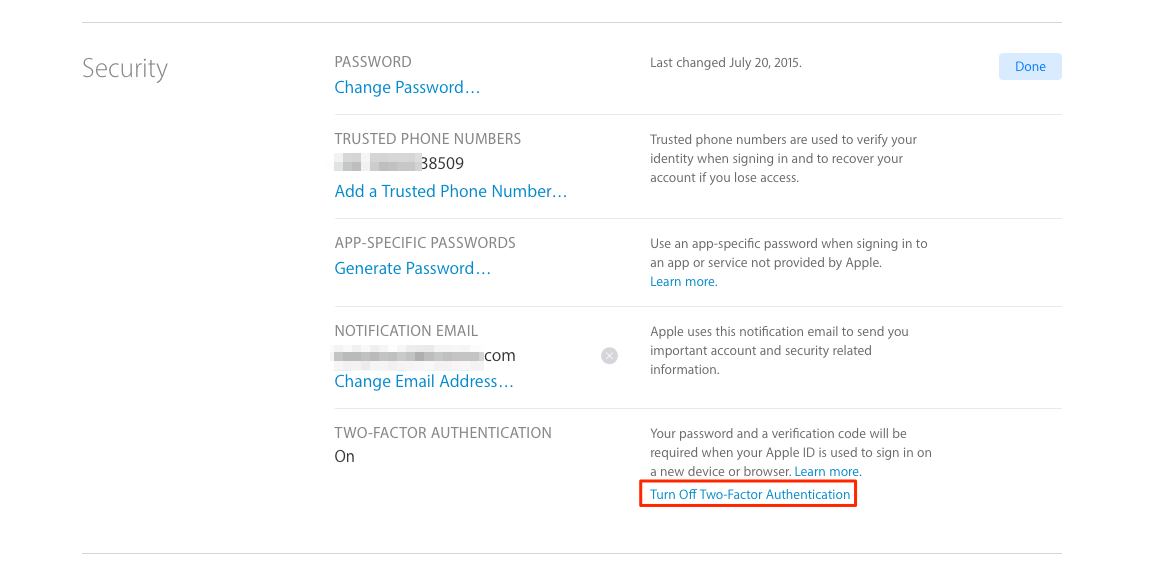Image resolution: width=1156 pixels, height=577 pixels.
Task: Click the Generate Password link
Action: coord(412,269)
